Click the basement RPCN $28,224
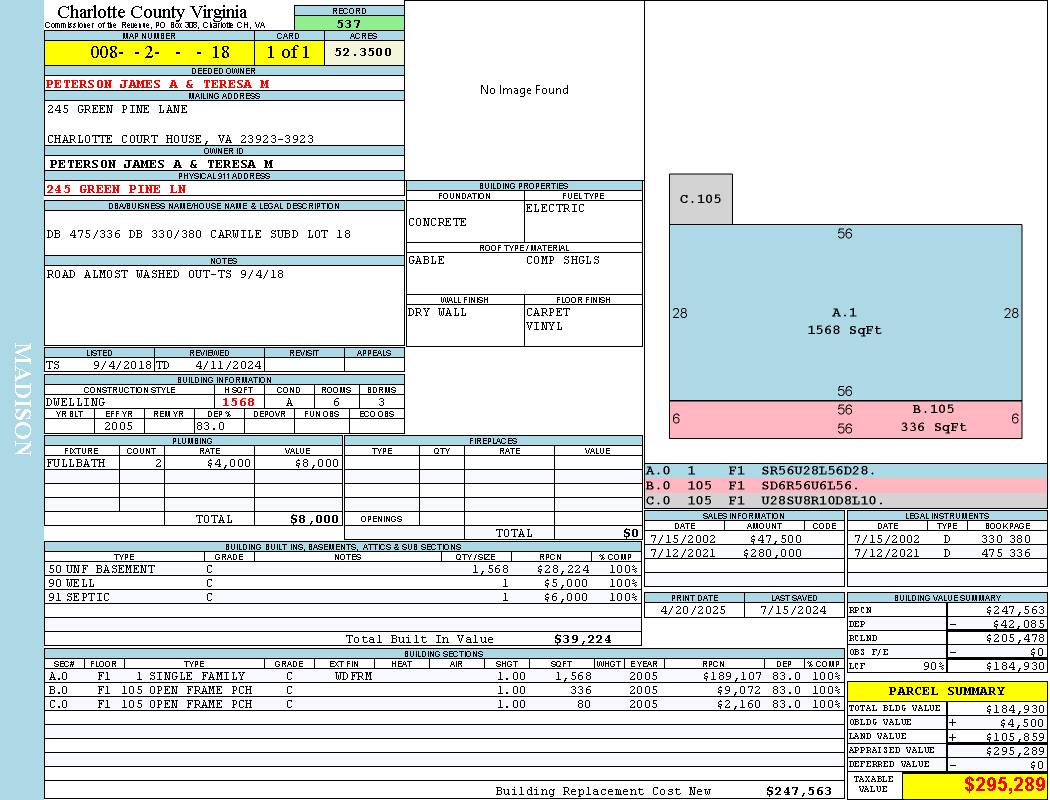 click(563, 569)
